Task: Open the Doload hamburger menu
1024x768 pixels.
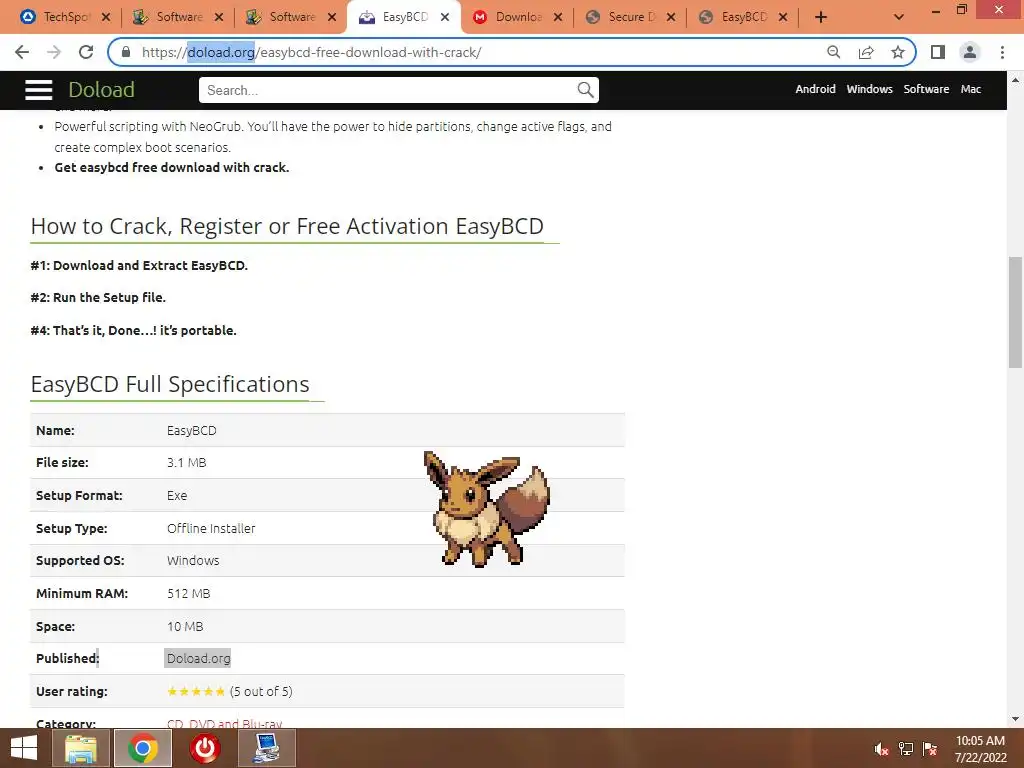Action: pyautogui.click(x=39, y=90)
